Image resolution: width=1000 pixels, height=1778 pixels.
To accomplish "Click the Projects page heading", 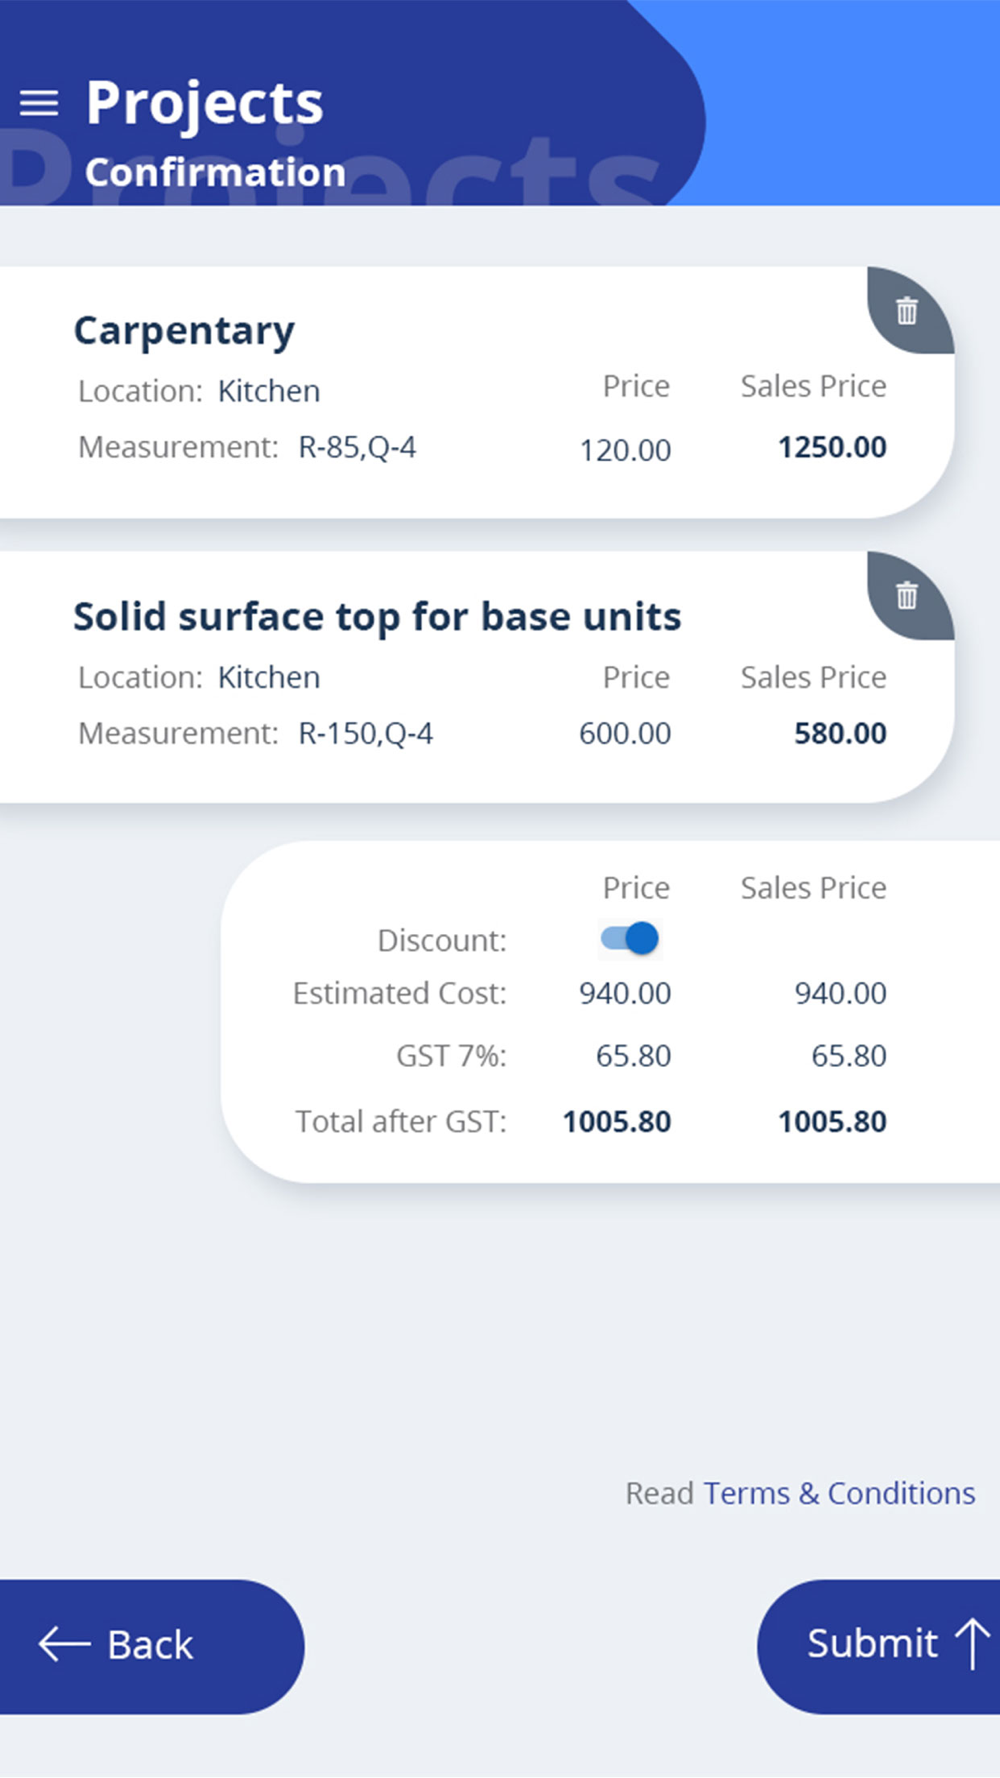I will (204, 103).
